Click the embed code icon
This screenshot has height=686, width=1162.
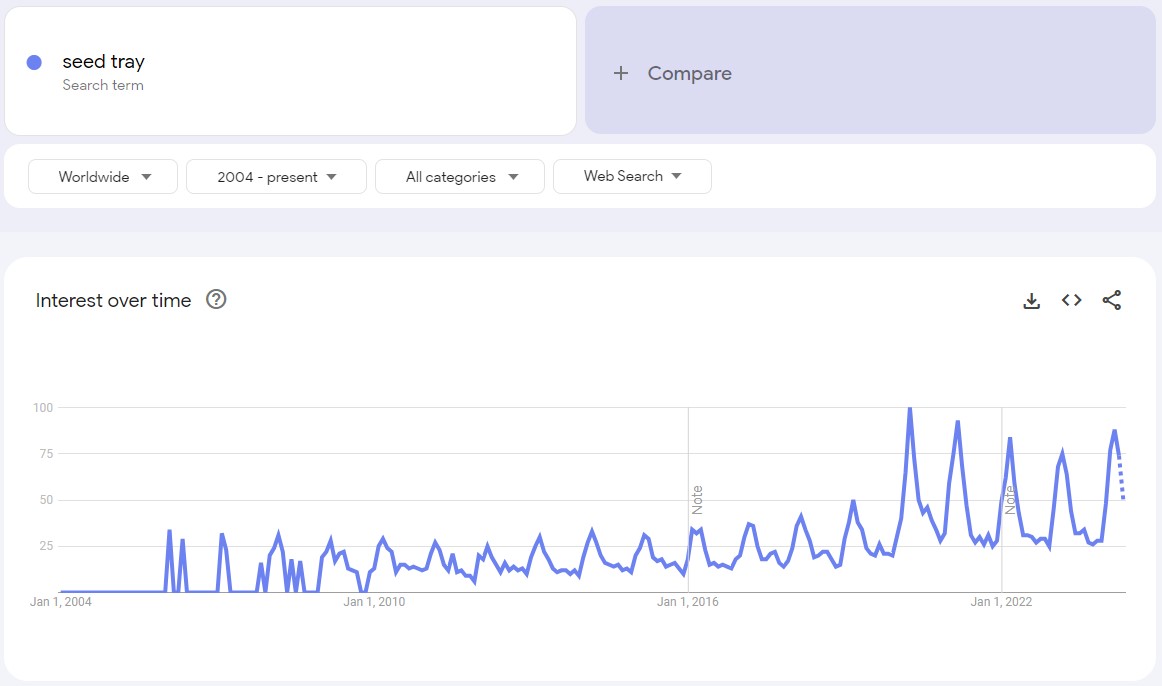pos(1072,300)
